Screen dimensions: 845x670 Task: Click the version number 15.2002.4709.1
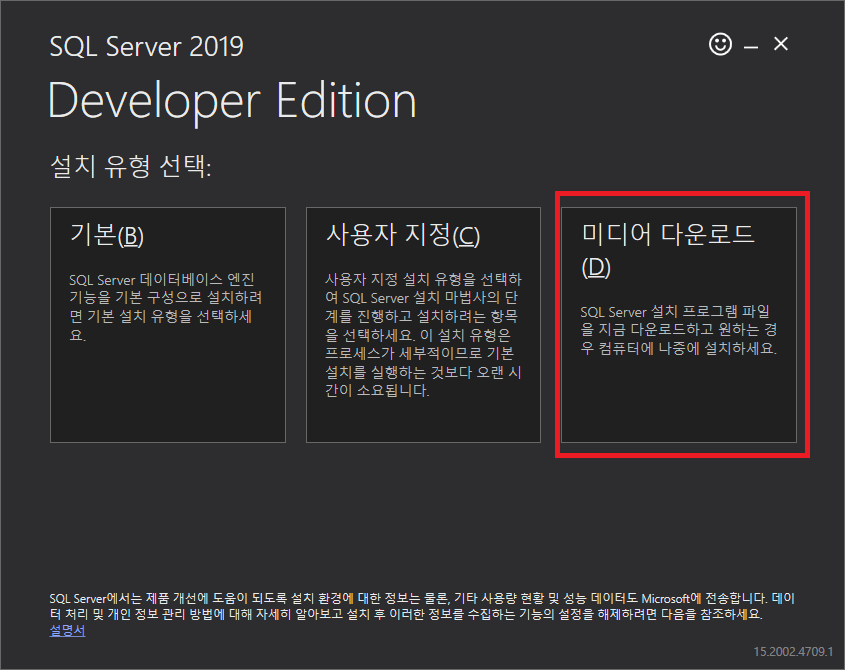coord(793,652)
